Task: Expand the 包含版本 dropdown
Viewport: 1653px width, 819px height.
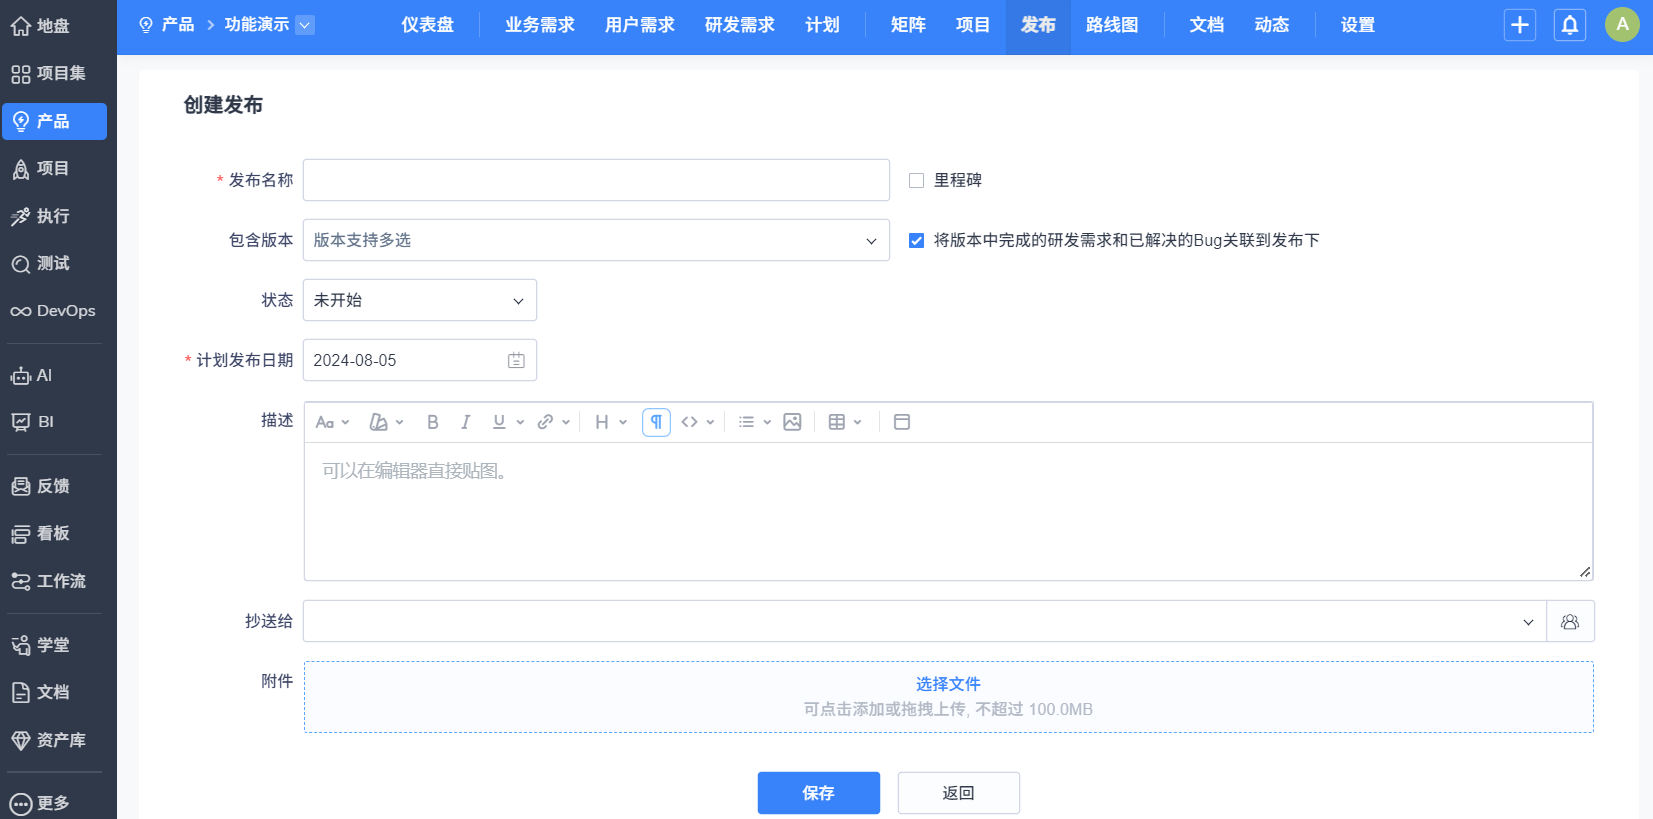Action: click(x=596, y=241)
